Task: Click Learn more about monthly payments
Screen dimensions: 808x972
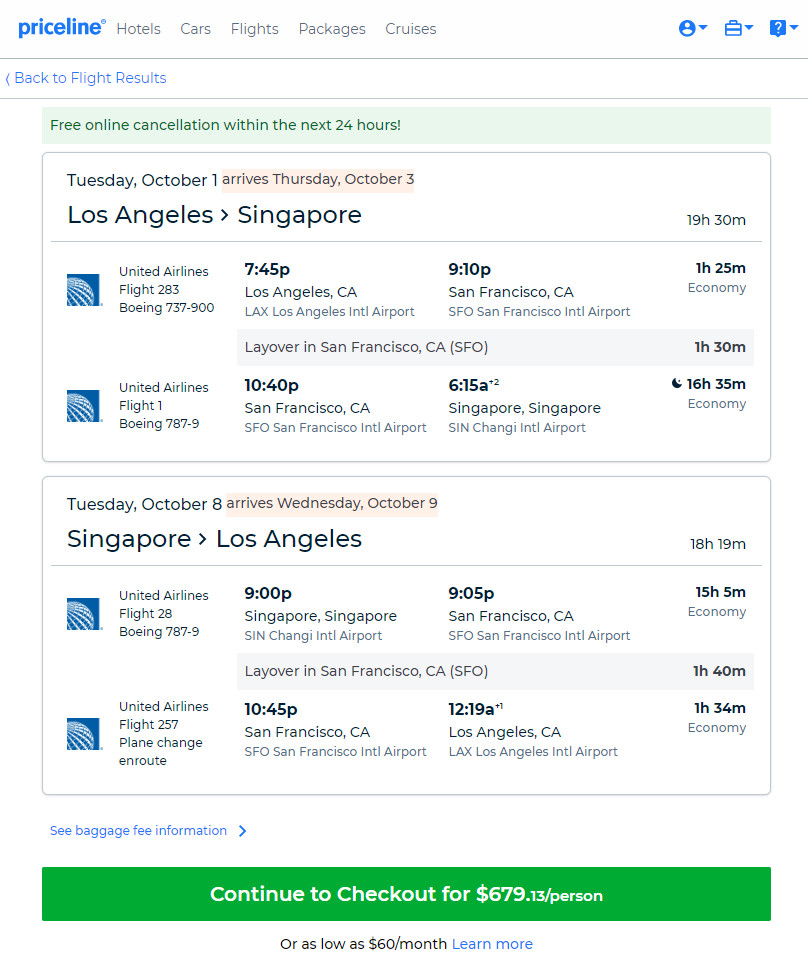Action: [x=492, y=944]
